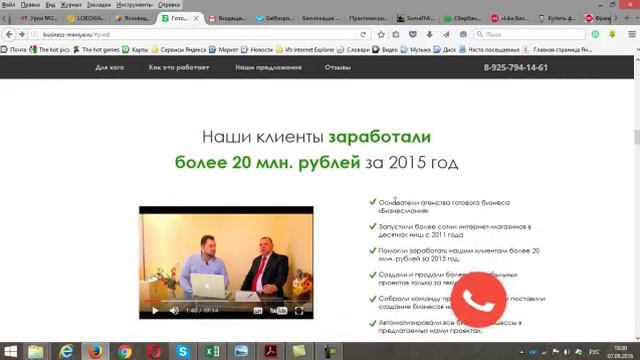This screenshot has width=640, height=360.
Task: Click the red phone callback button
Action: 478,300
